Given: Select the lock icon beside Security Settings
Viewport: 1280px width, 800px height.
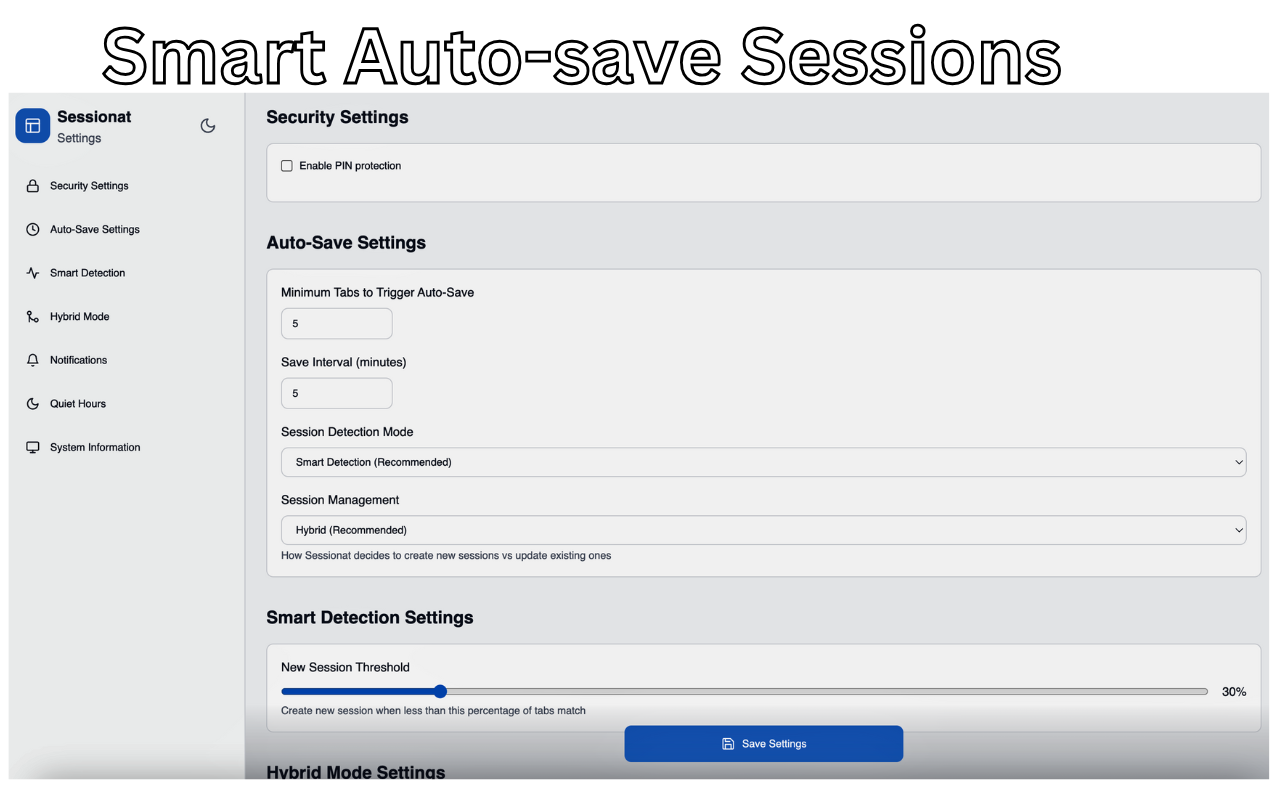Looking at the screenshot, I should [33, 185].
